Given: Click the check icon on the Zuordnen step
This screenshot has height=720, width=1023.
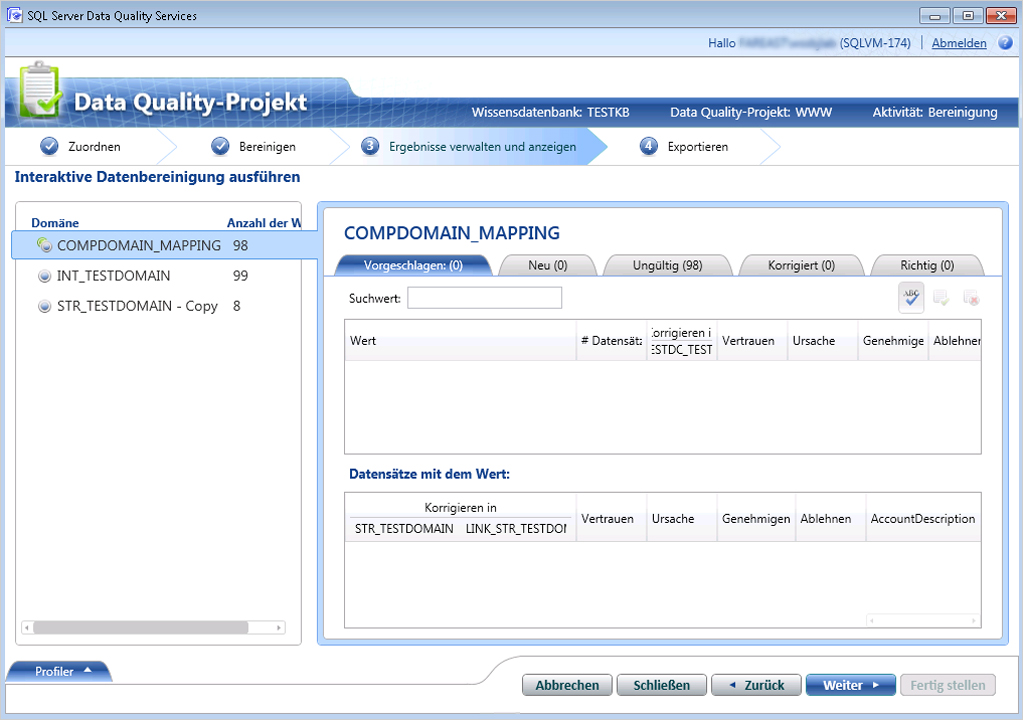Looking at the screenshot, I should (x=51, y=145).
